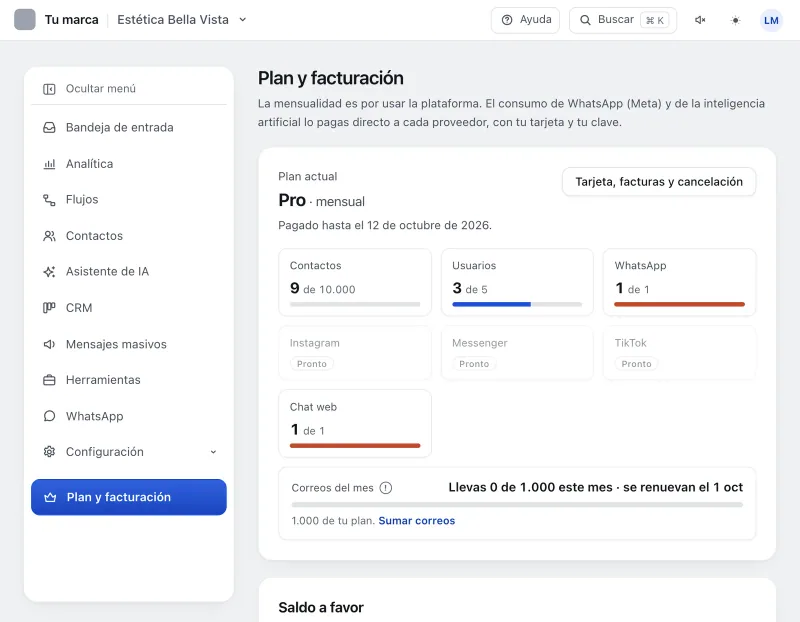Click the Analítica bar chart icon
The image size is (800, 622).
coord(49,164)
